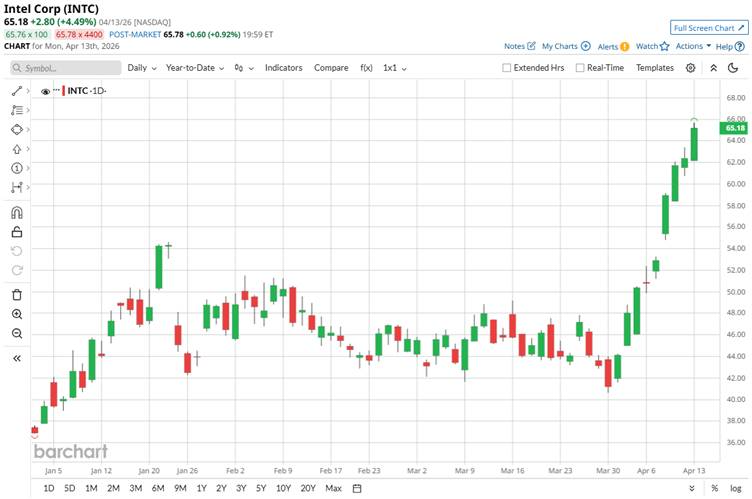Select the 2M range
752x499 pixels.
point(113,488)
